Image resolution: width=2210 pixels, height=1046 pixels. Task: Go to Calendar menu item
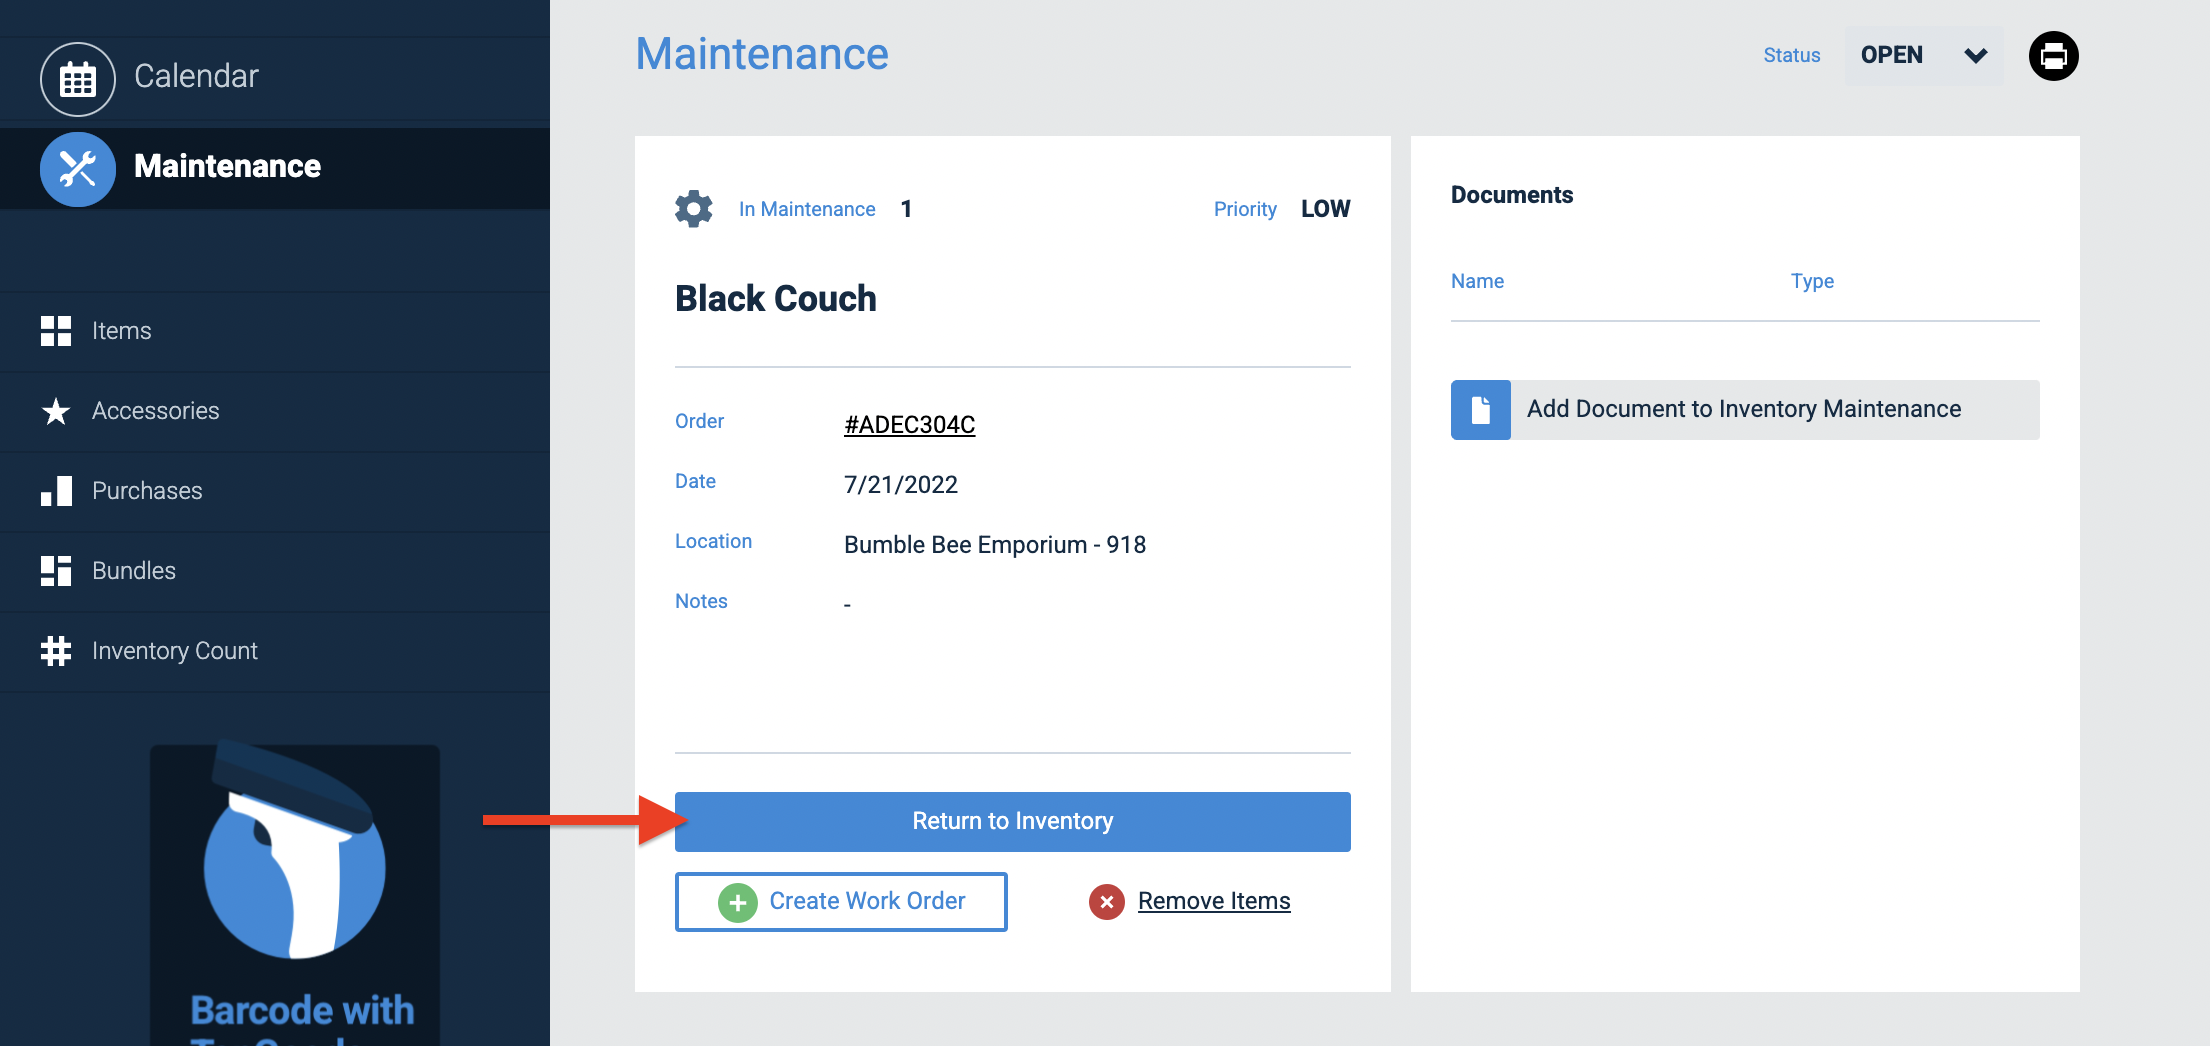pyautogui.click(x=275, y=77)
